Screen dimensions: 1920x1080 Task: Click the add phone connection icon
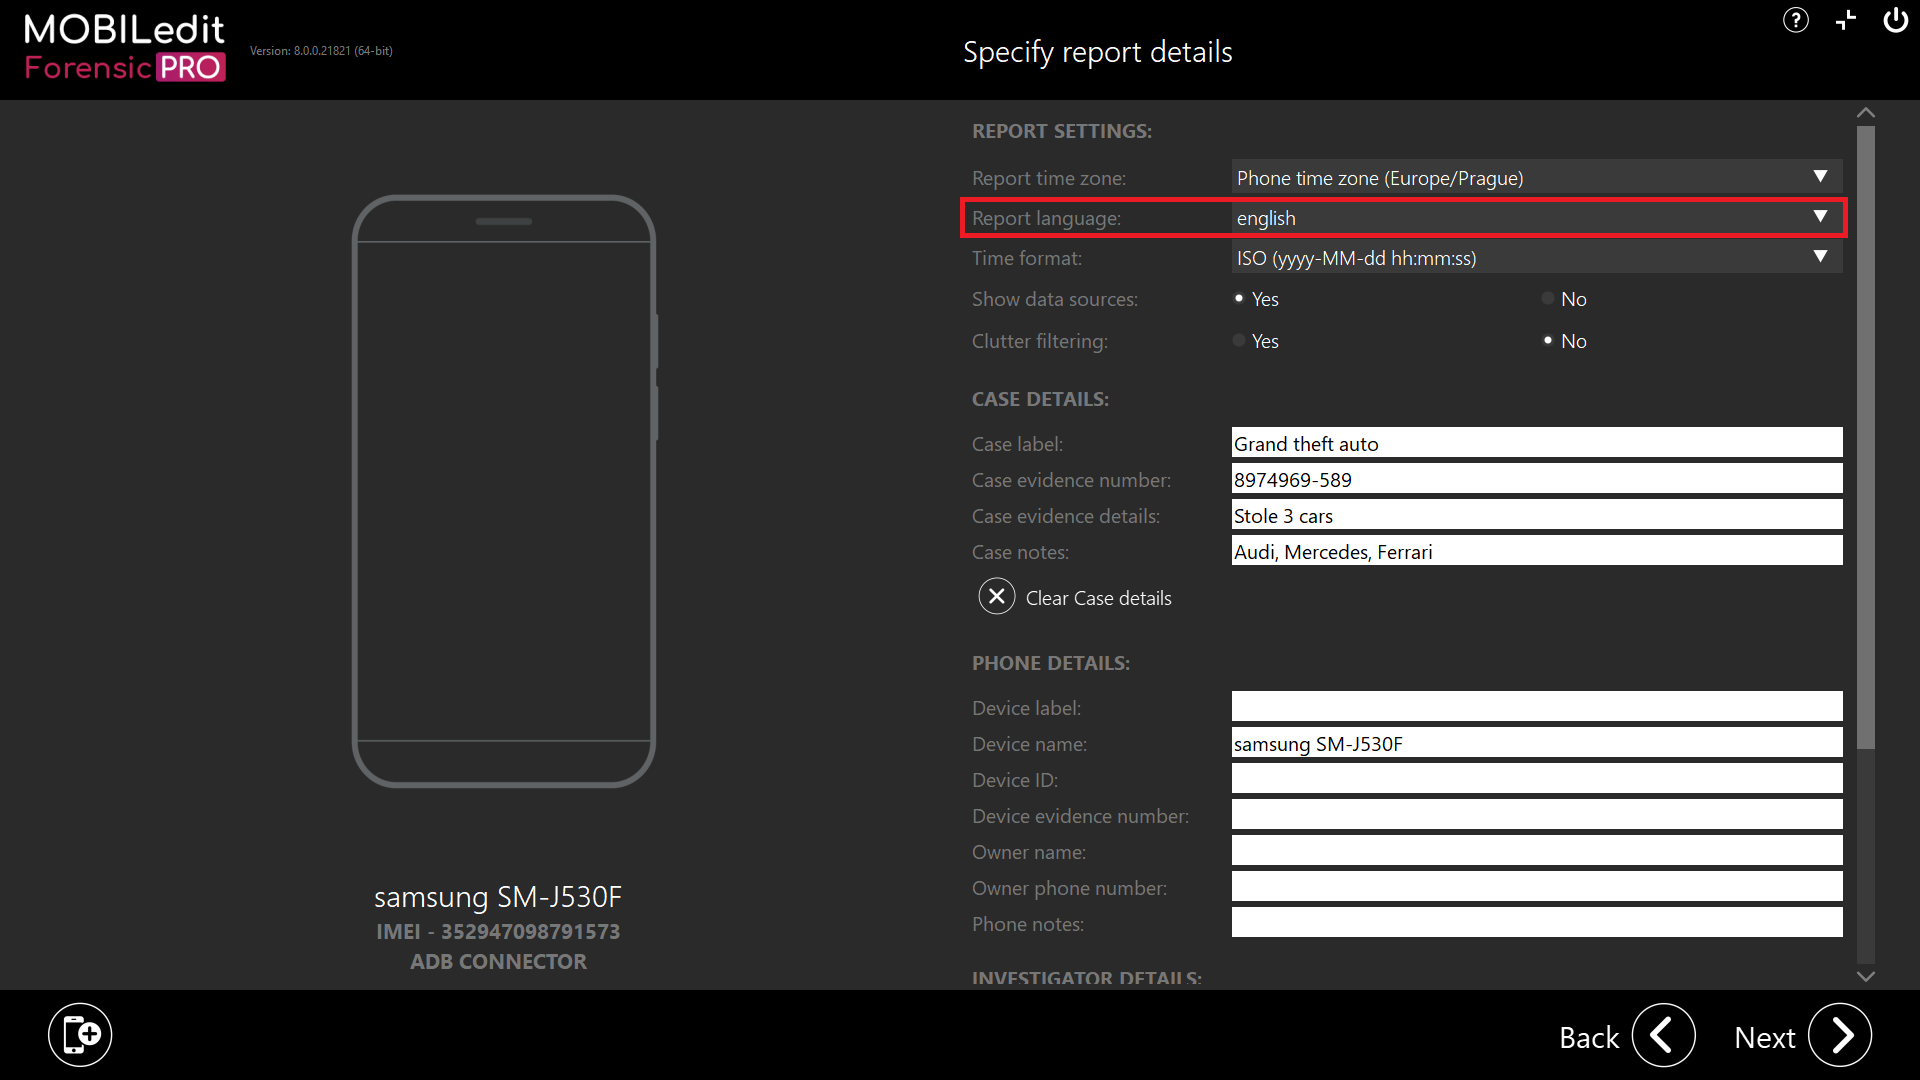[80, 1035]
